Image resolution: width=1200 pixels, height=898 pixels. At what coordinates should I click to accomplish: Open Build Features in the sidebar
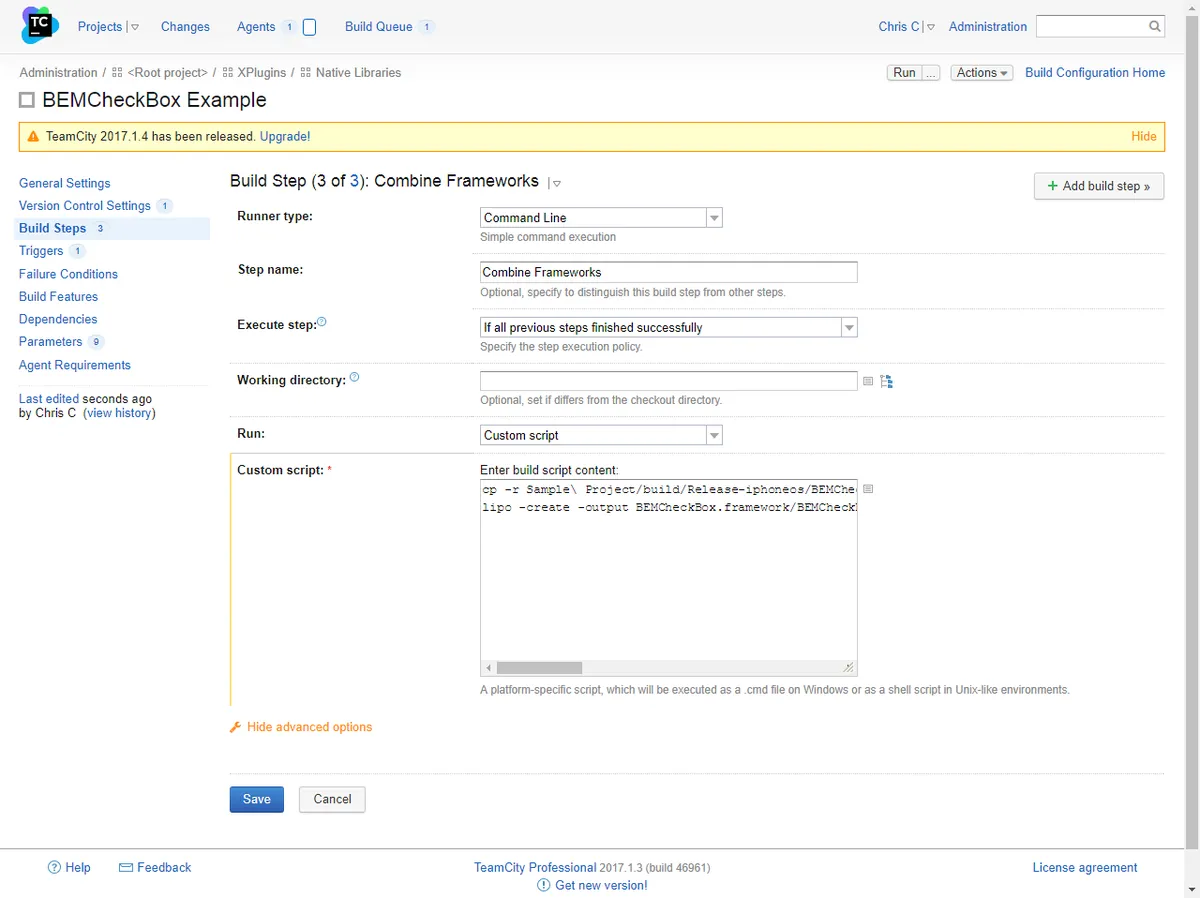pos(59,297)
